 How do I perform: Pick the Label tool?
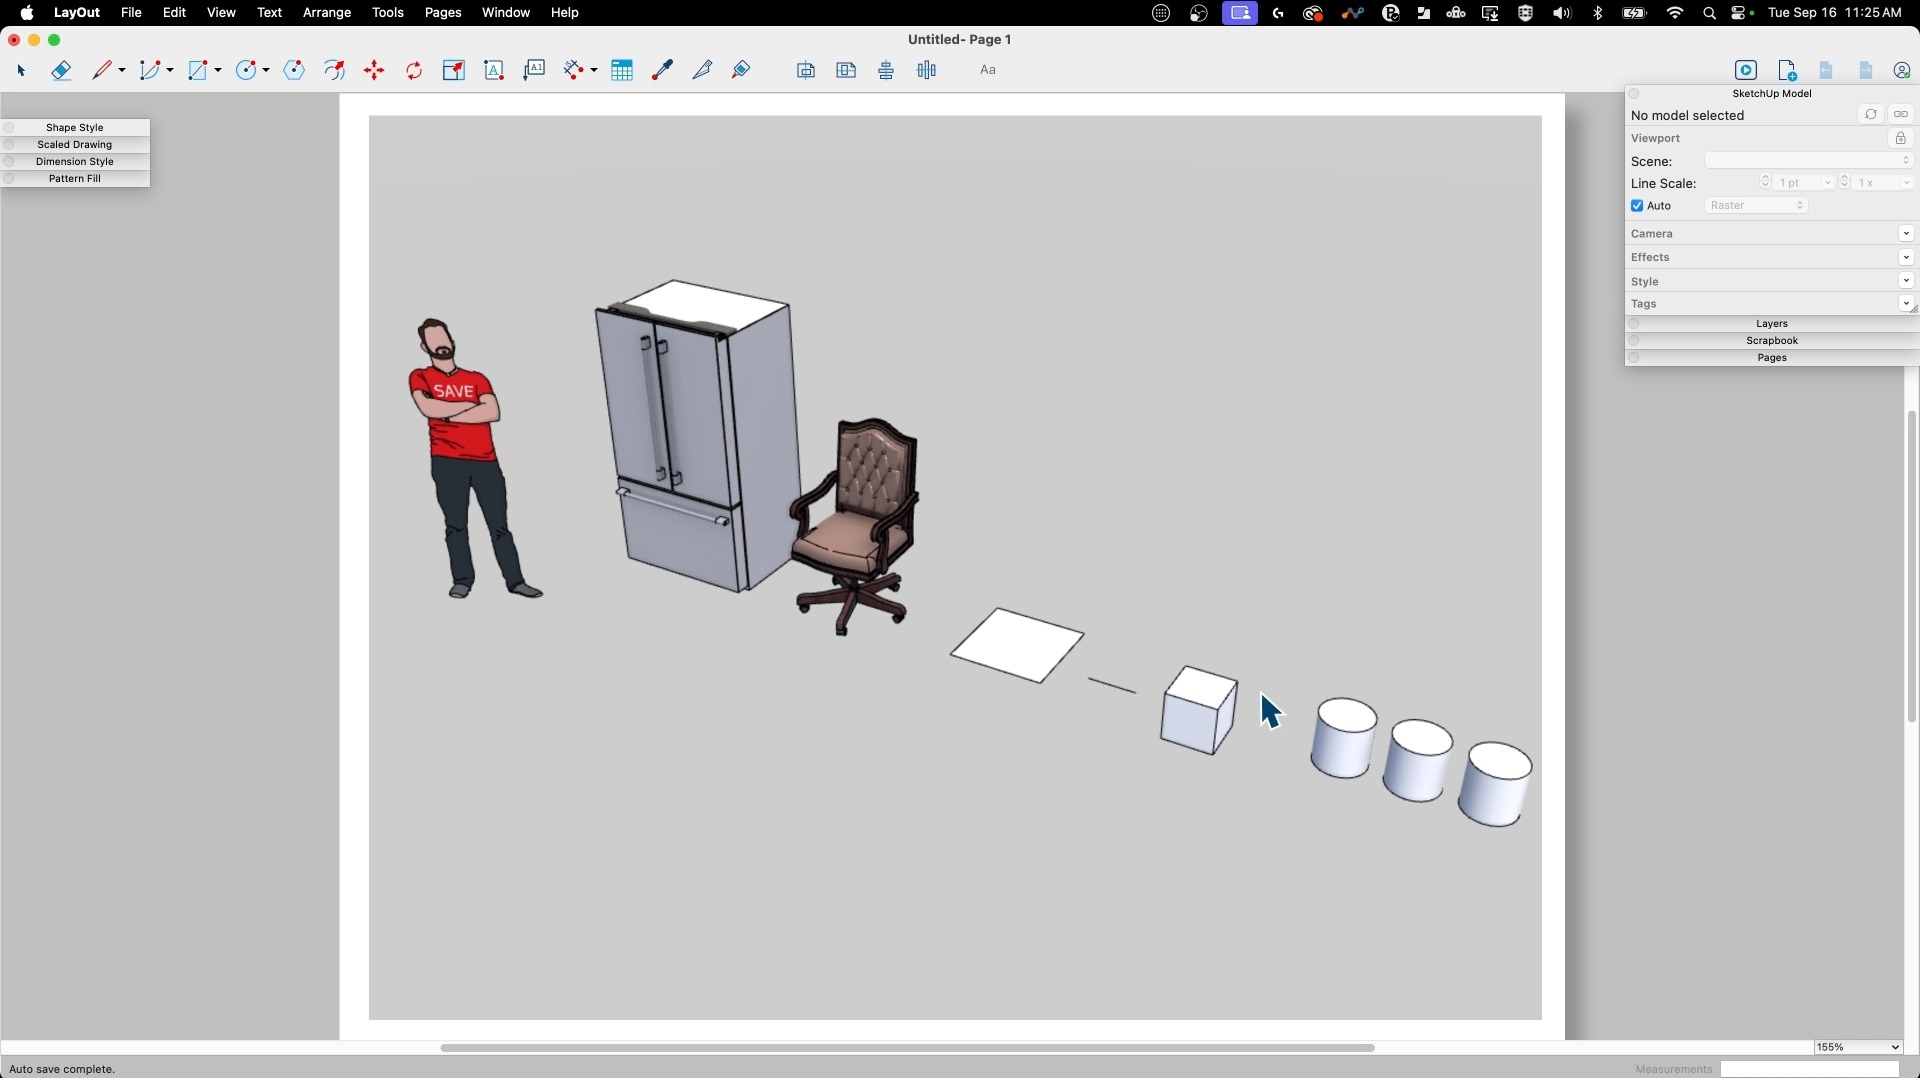click(x=535, y=71)
